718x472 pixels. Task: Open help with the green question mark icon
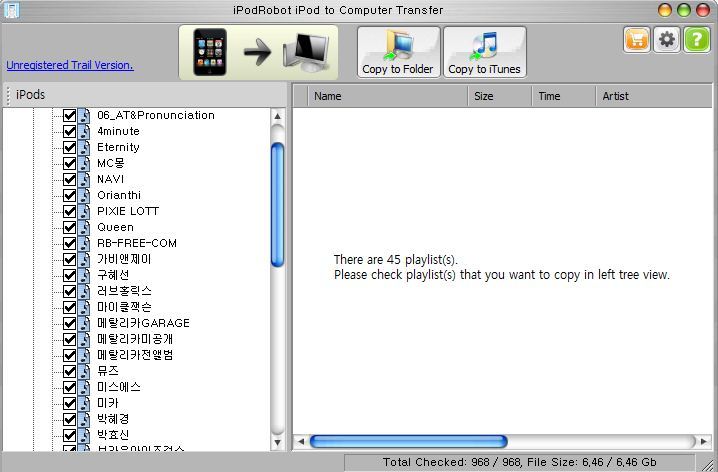[x=696, y=40]
